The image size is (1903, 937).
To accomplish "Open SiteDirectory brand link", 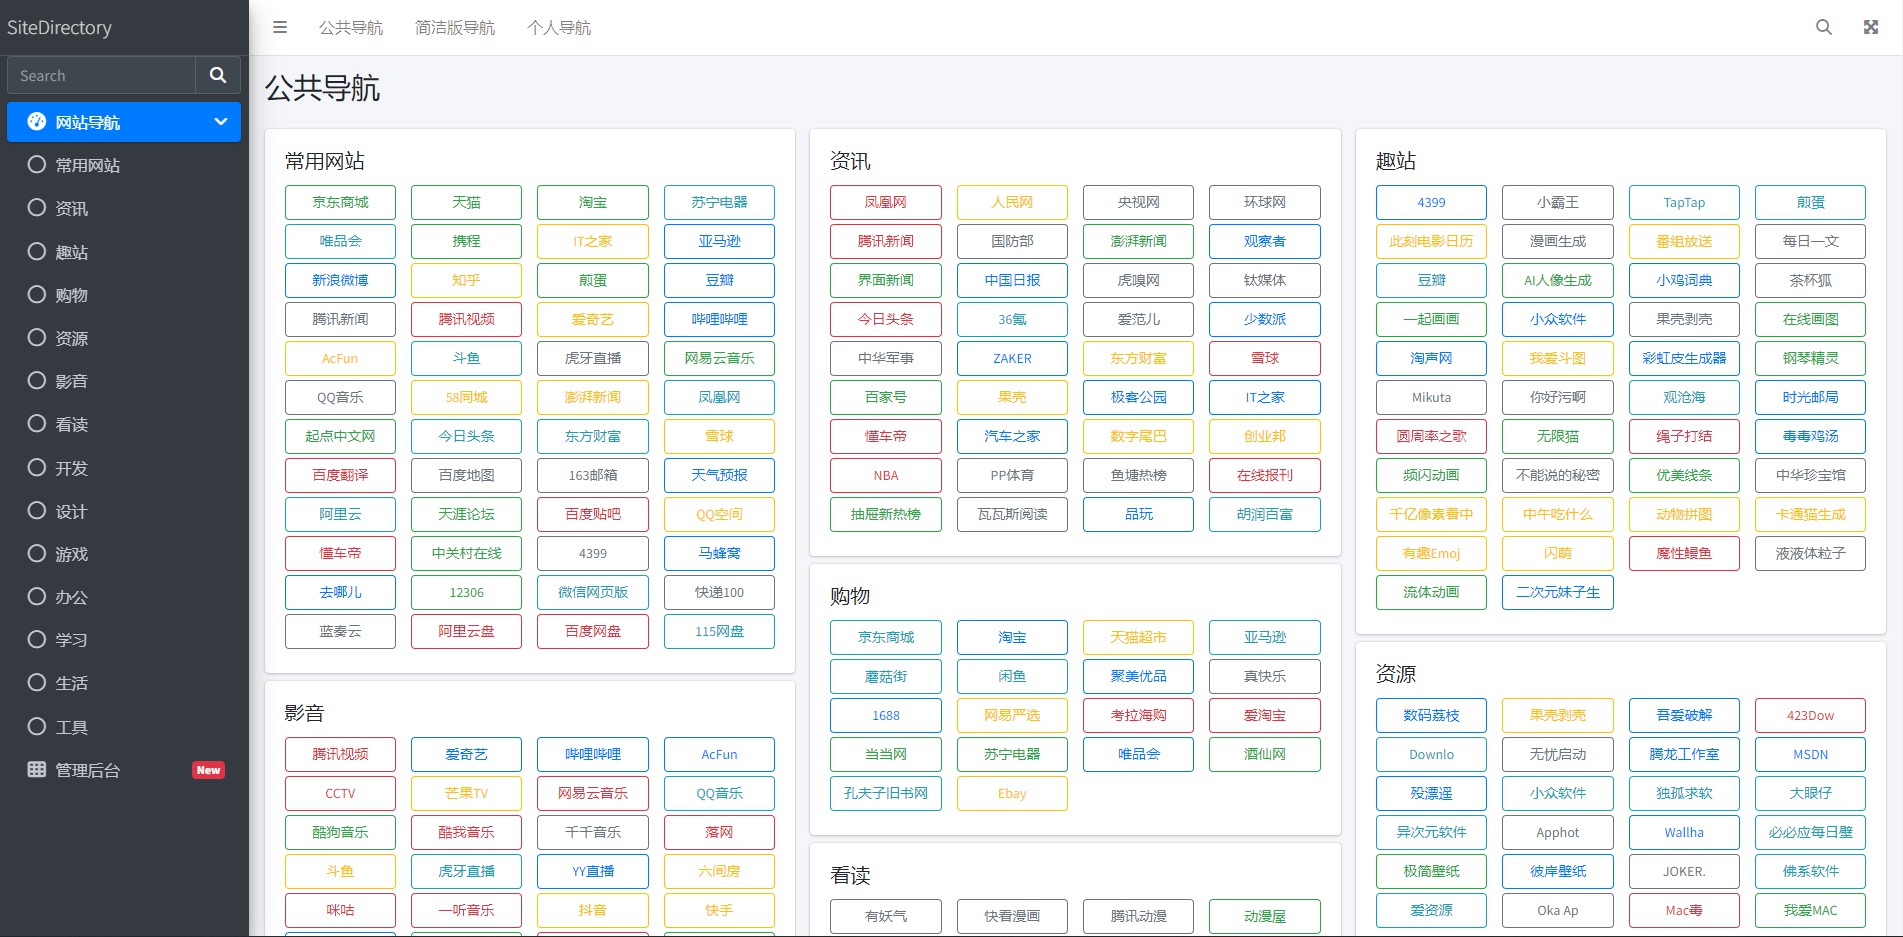I will [59, 28].
